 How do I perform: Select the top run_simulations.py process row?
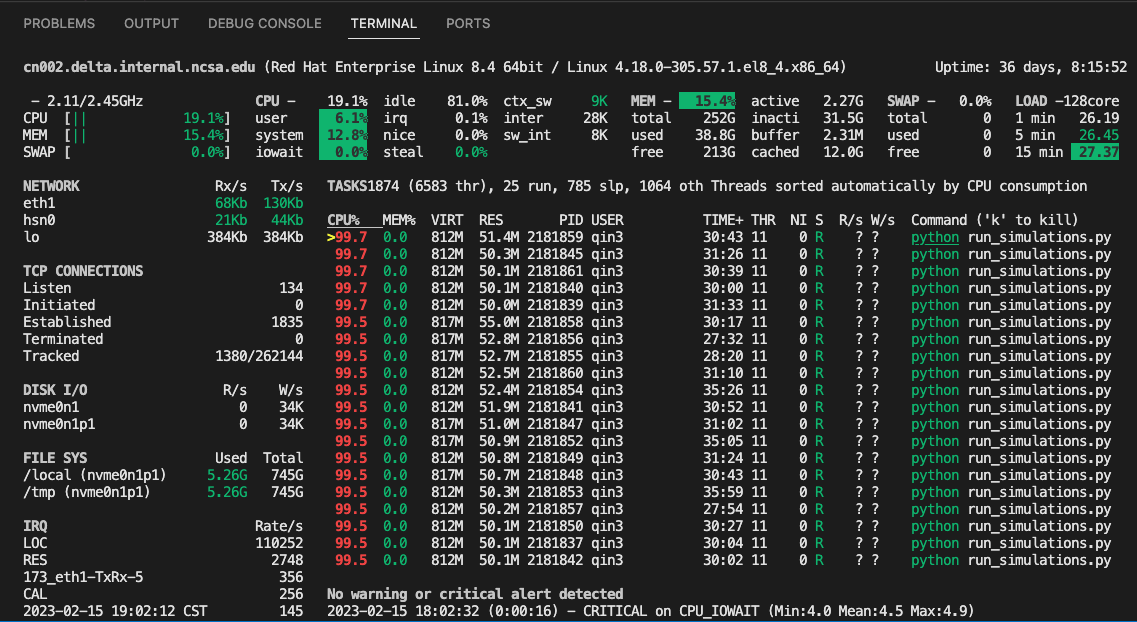click(700, 237)
